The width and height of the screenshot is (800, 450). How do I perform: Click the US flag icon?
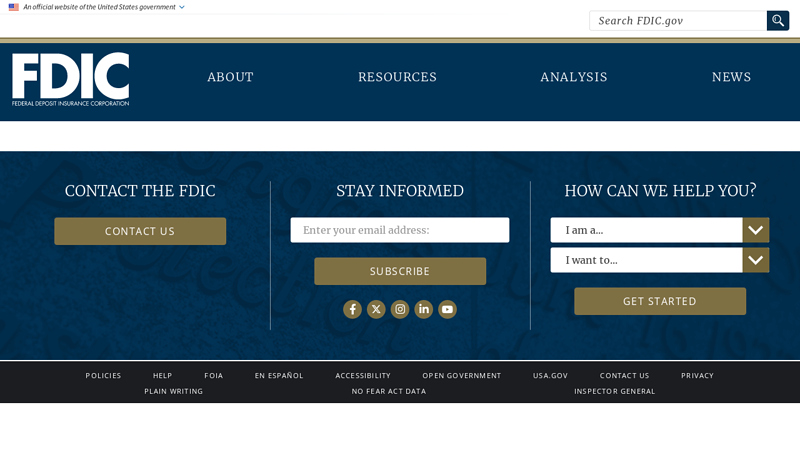coord(14,7)
